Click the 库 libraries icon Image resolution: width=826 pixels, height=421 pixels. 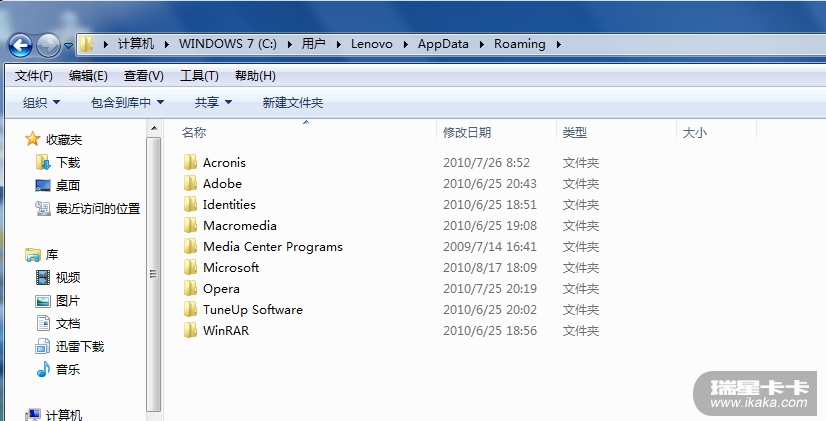(33, 255)
